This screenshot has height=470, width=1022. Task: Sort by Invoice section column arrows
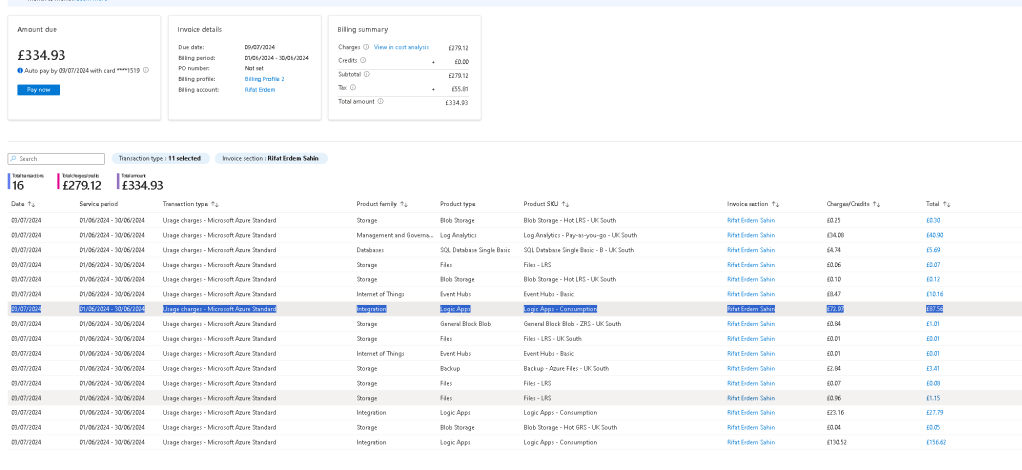(774, 205)
